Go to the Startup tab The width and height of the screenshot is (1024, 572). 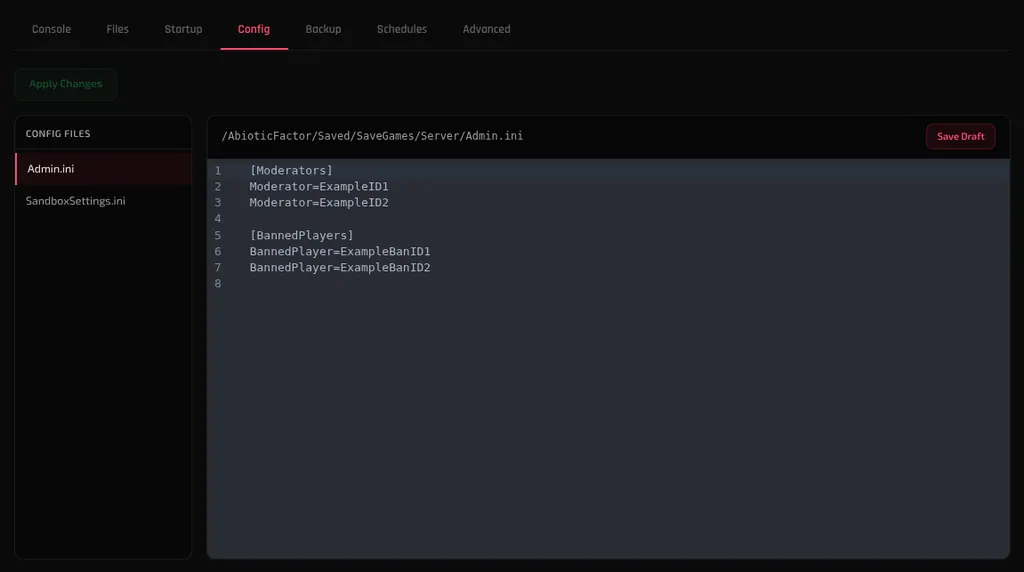[x=184, y=29]
